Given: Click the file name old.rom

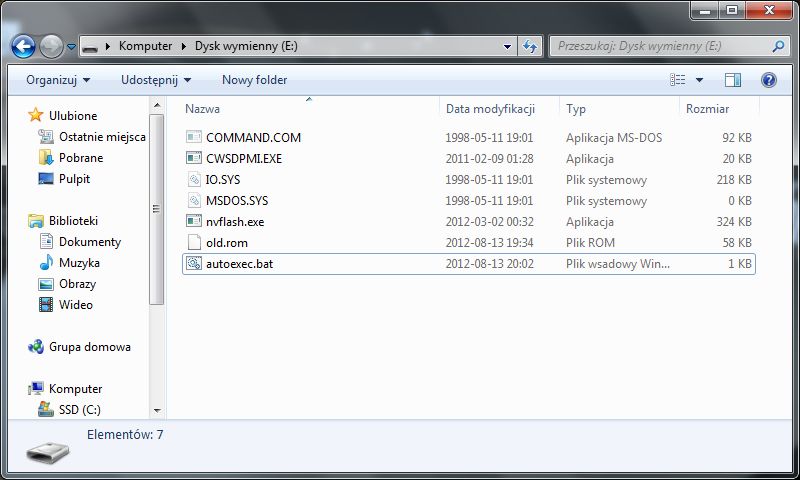Looking at the screenshot, I should click(x=227, y=243).
